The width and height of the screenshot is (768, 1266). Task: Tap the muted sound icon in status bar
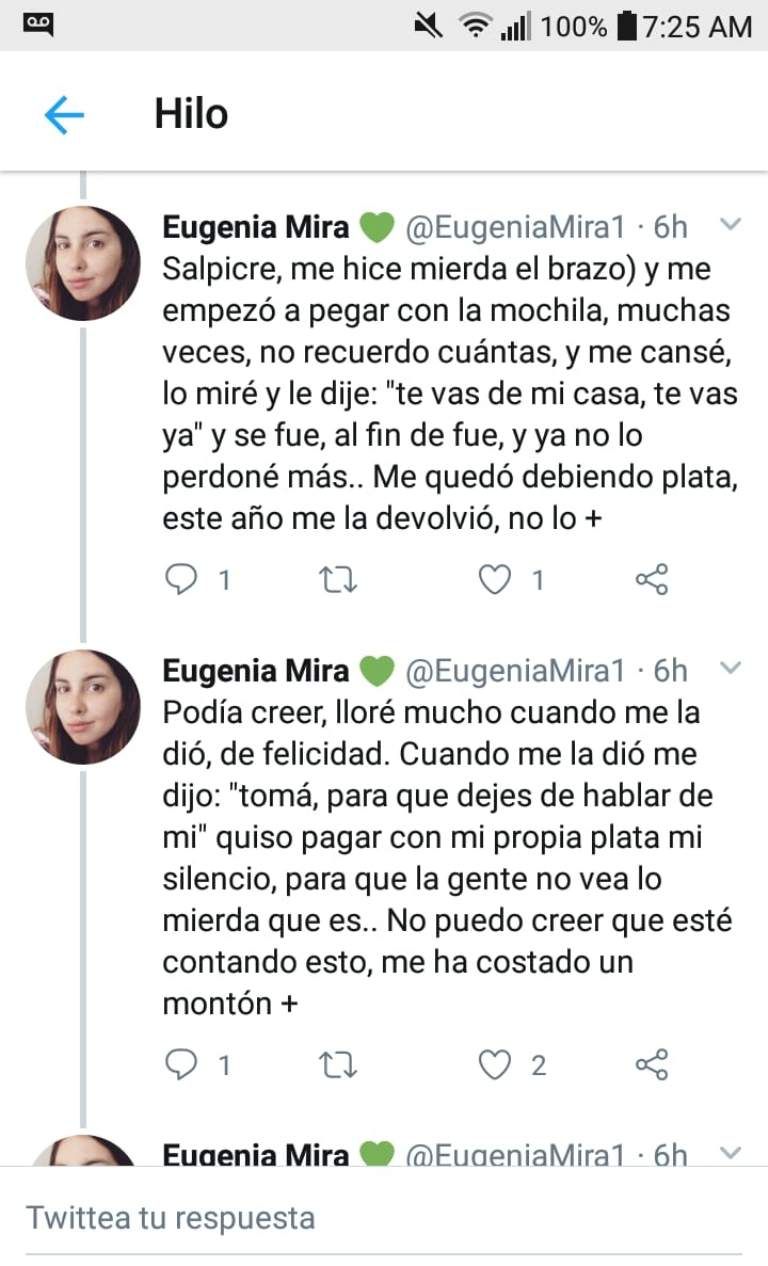pyautogui.click(x=429, y=26)
